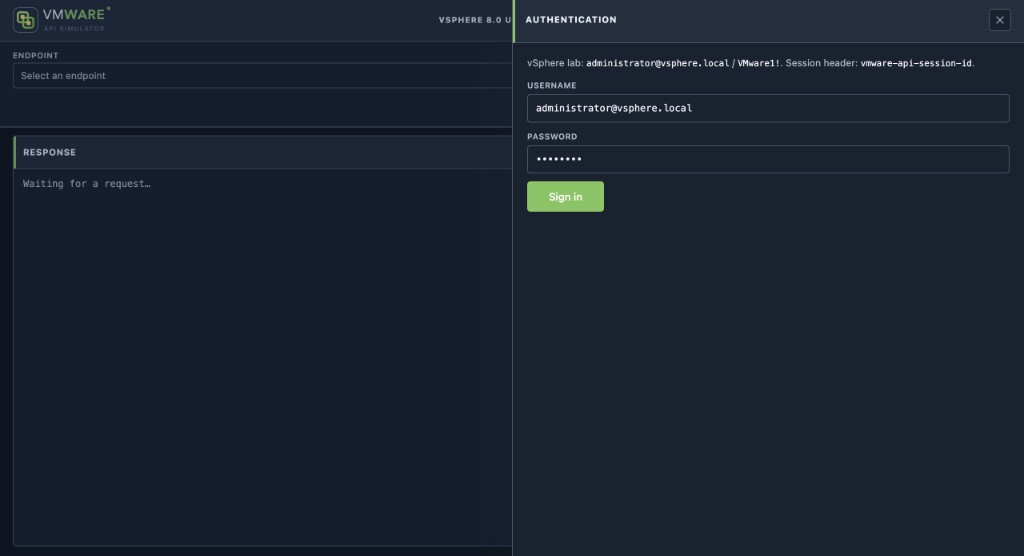
Task: Click the vSphere 8.0 version label
Action: click(x=475, y=20)
